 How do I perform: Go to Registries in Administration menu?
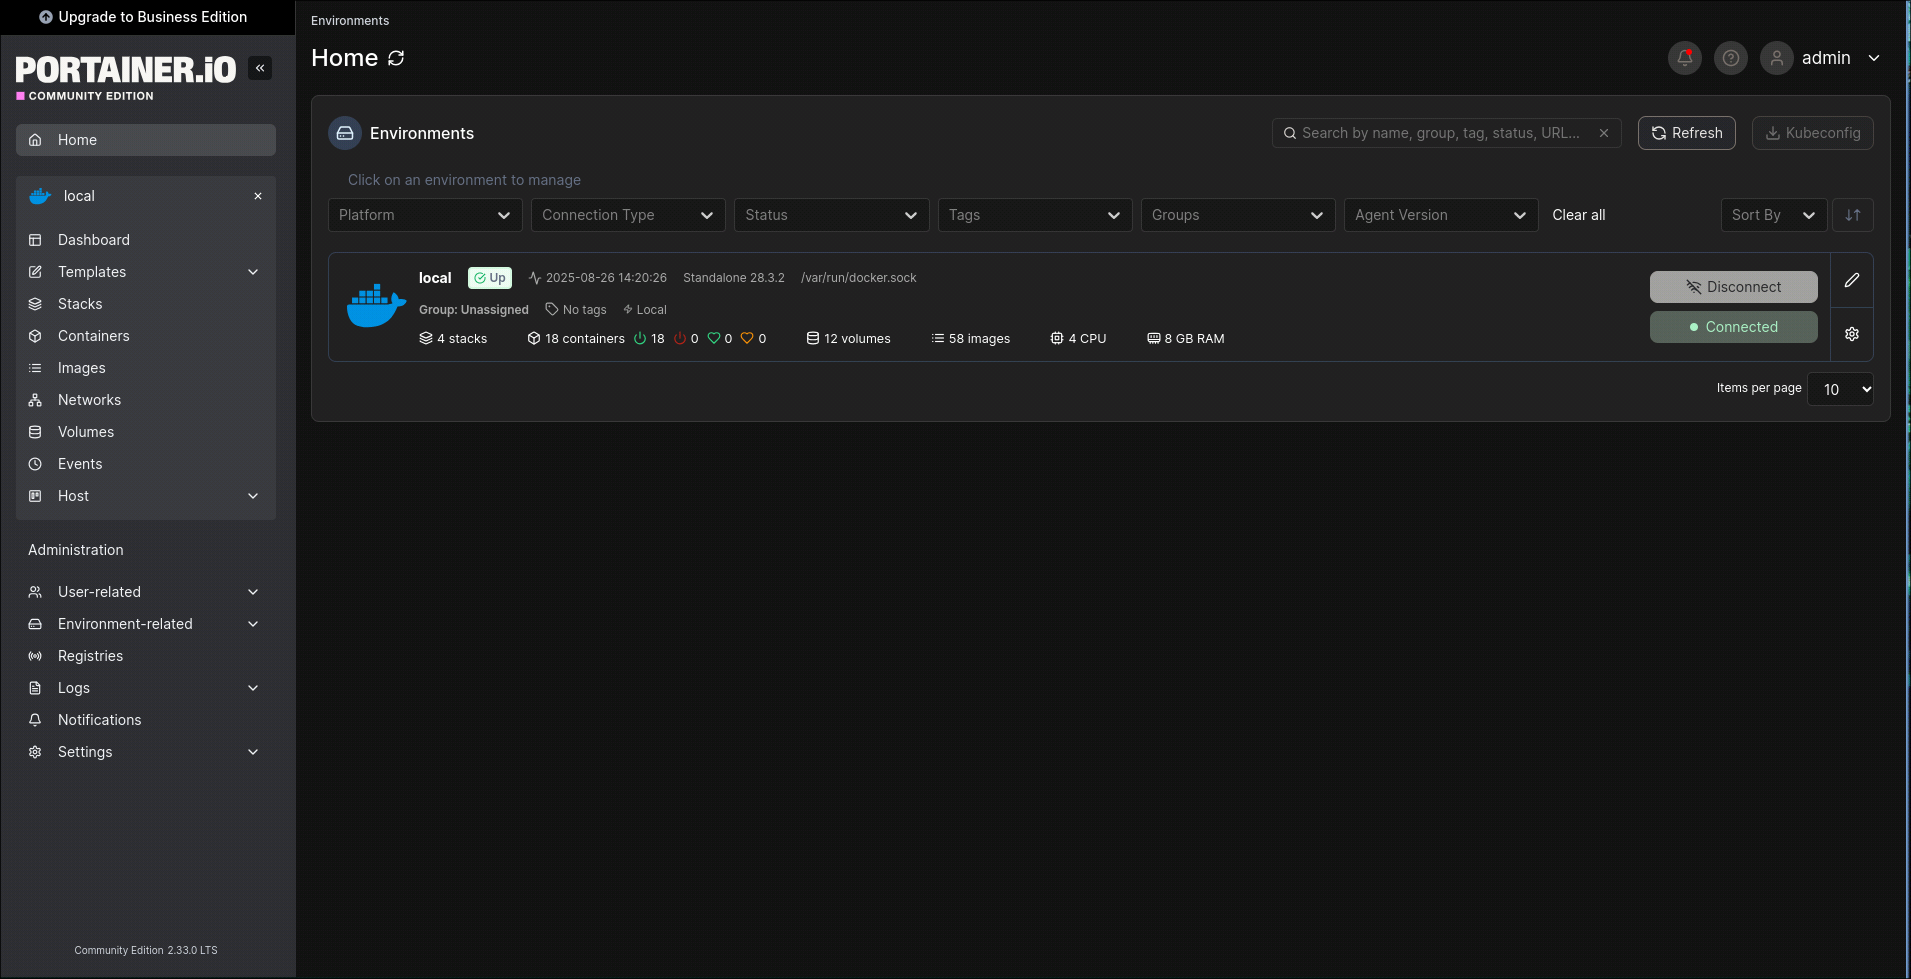(x=90, y=656)
